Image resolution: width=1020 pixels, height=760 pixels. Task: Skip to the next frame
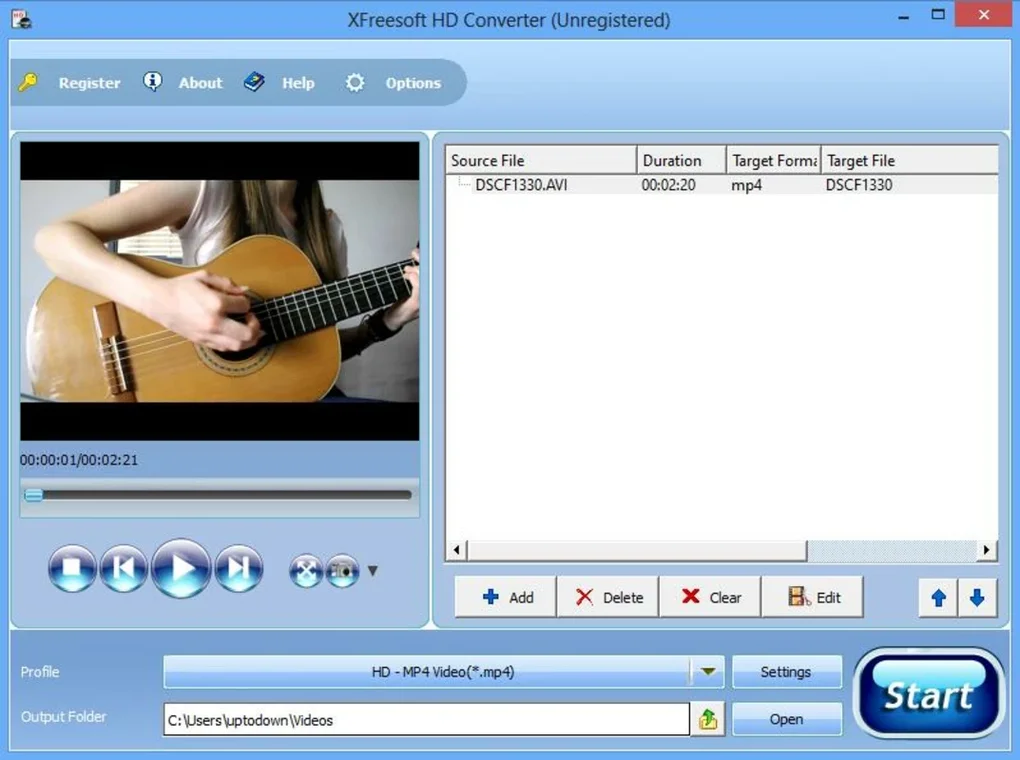pyautogui.click(x=239, y=567)
